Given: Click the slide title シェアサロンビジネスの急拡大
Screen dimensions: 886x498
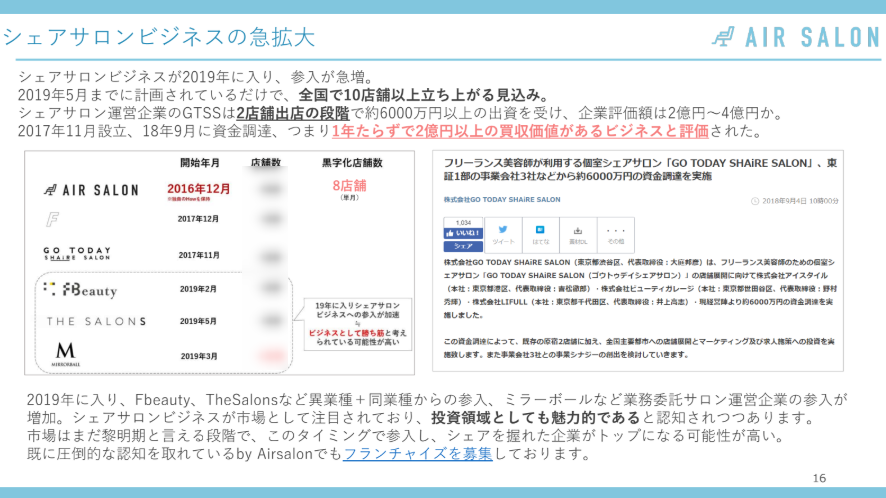Looking at the screenshot, I should pyautogui.click(x=159, y=37).
